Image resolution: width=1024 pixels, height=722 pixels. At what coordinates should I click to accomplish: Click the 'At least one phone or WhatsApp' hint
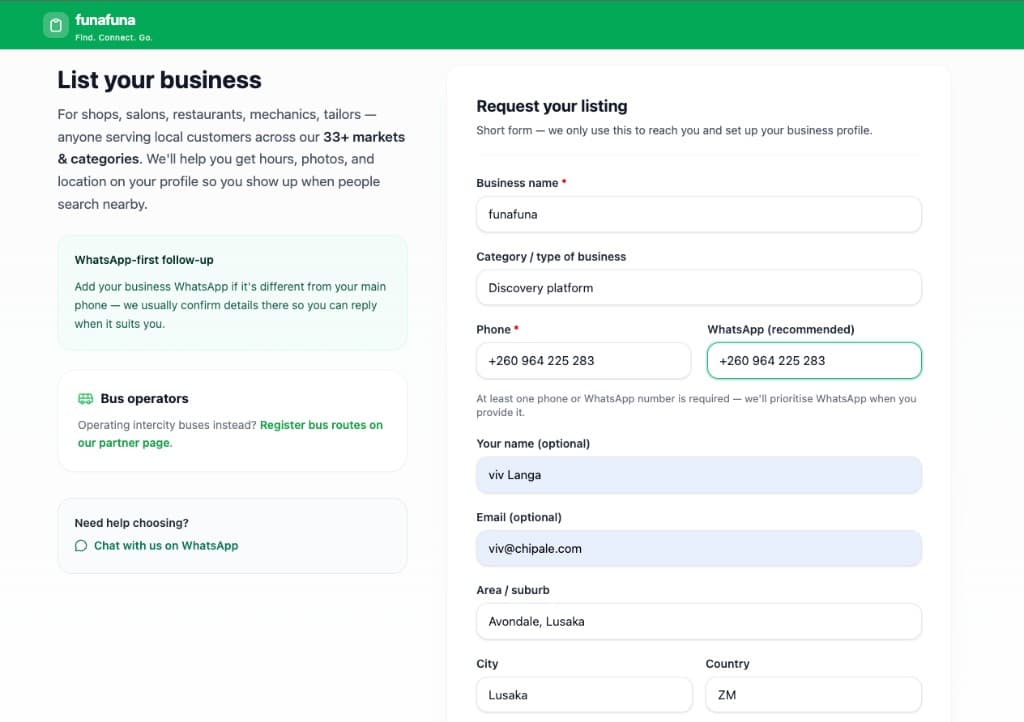(x=696, y=405)
